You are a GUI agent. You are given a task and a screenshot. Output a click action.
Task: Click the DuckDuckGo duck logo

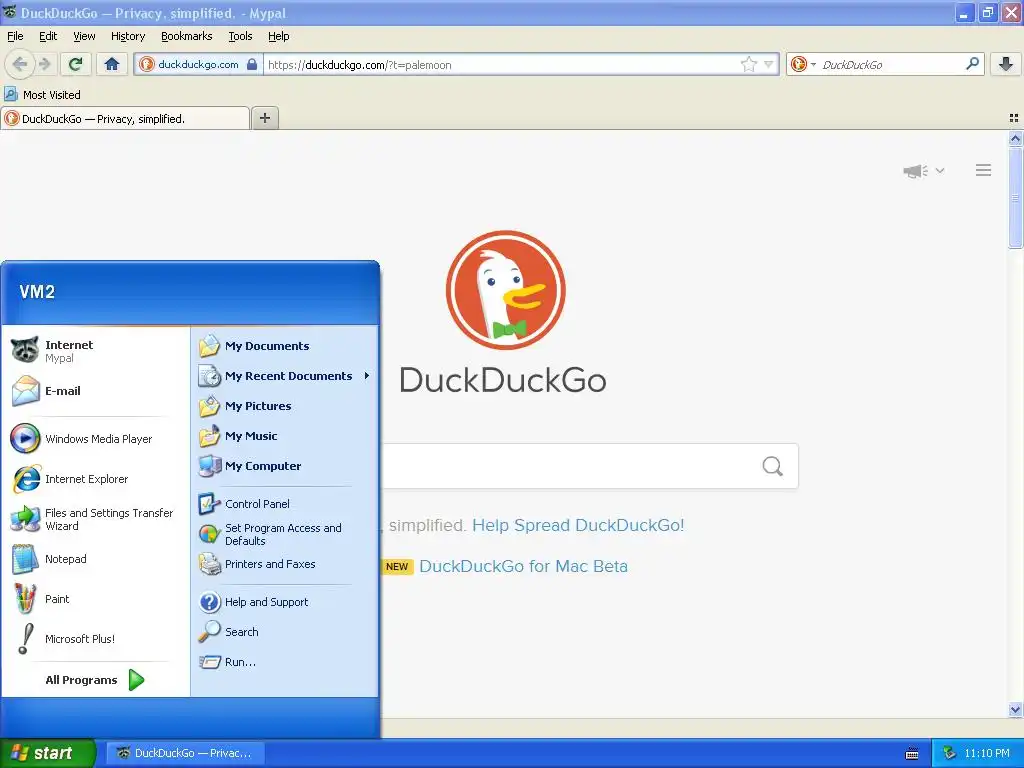[505, 289]
